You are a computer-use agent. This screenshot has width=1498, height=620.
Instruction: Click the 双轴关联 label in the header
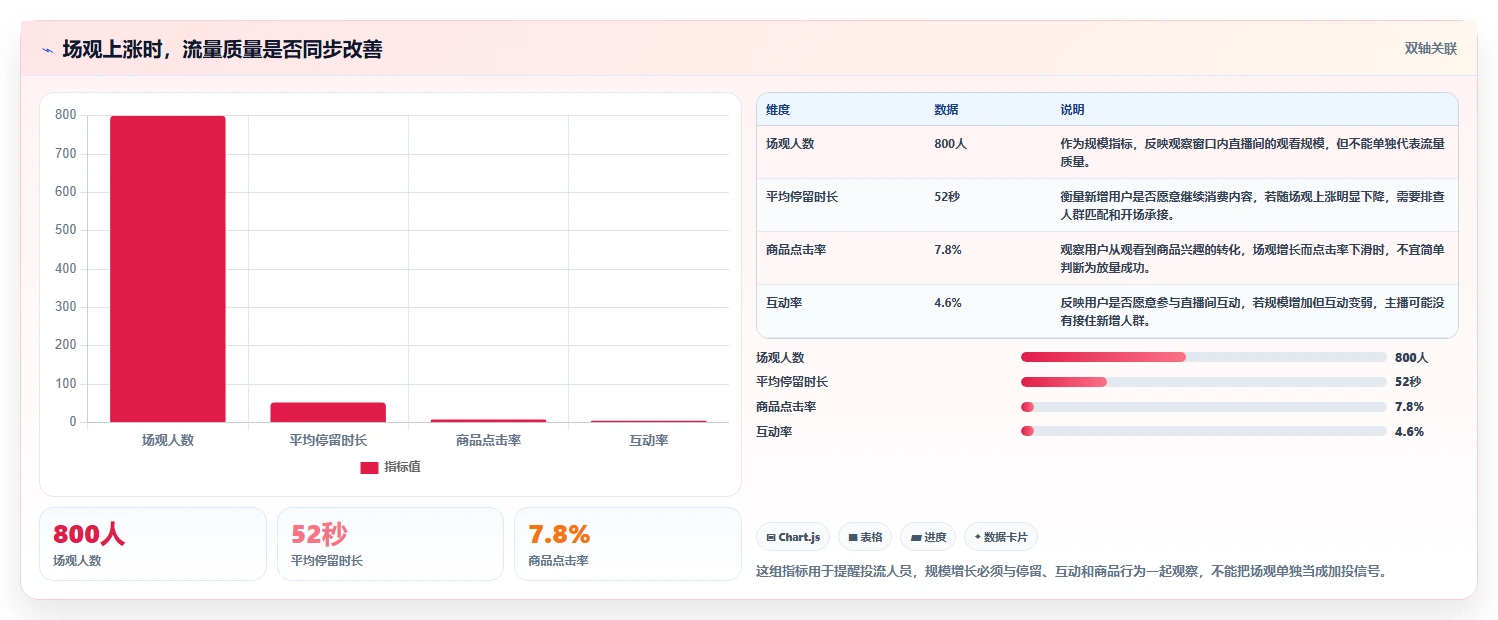(1430, 49)
